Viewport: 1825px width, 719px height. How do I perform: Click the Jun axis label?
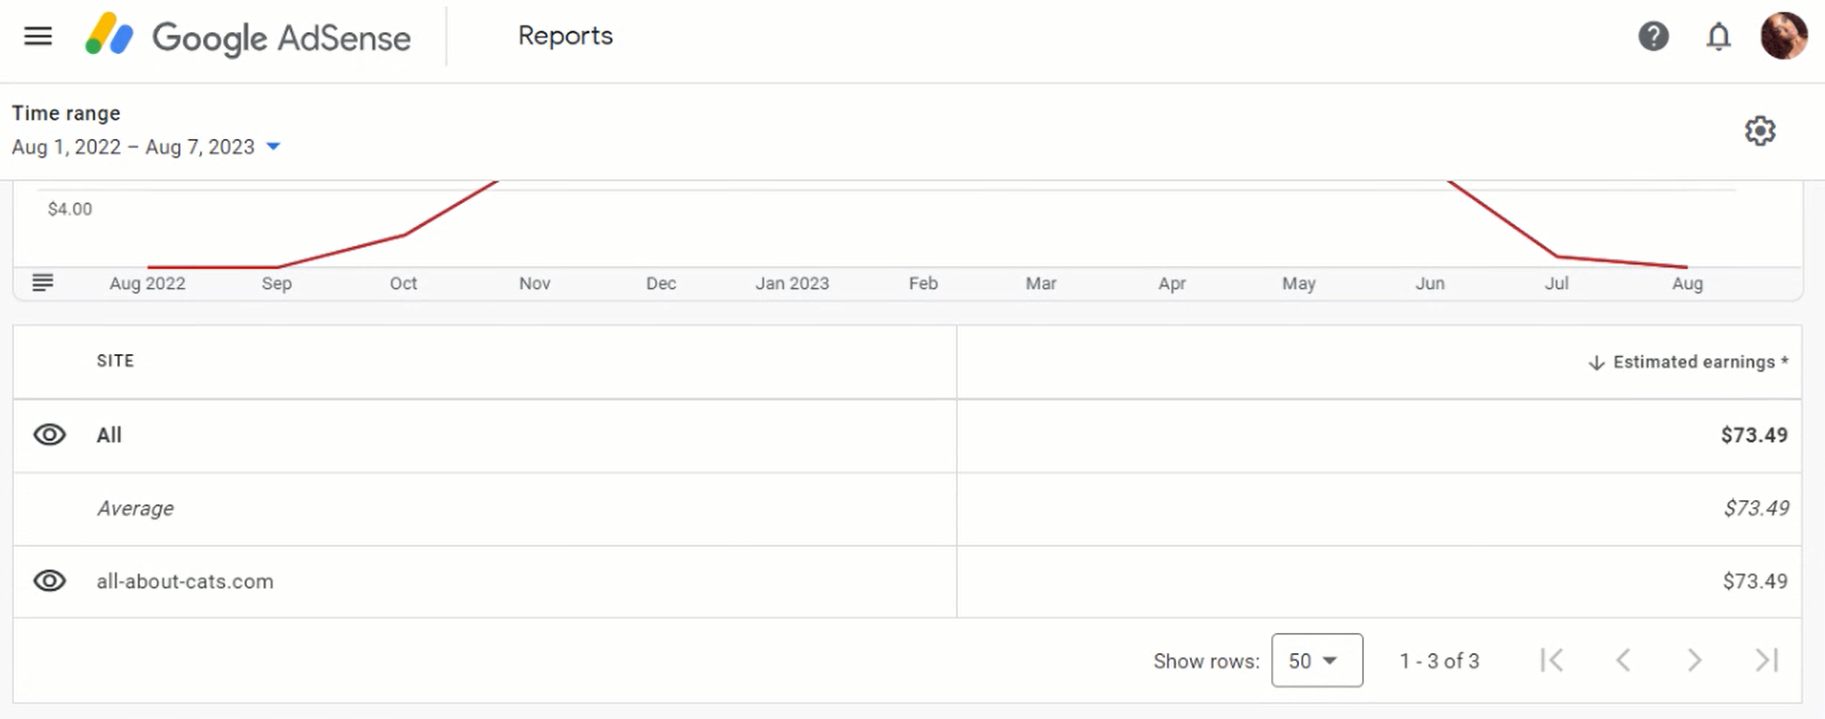[1430, 283]
